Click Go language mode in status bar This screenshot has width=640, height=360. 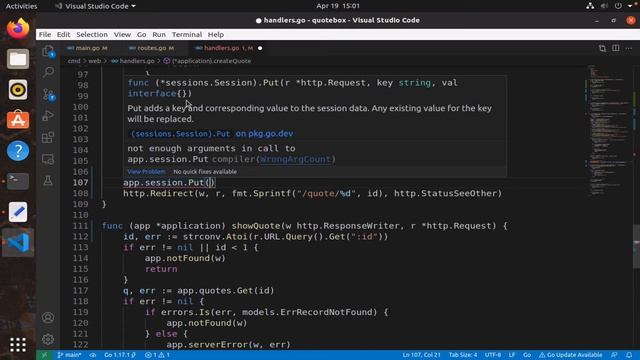coord(527,355)
